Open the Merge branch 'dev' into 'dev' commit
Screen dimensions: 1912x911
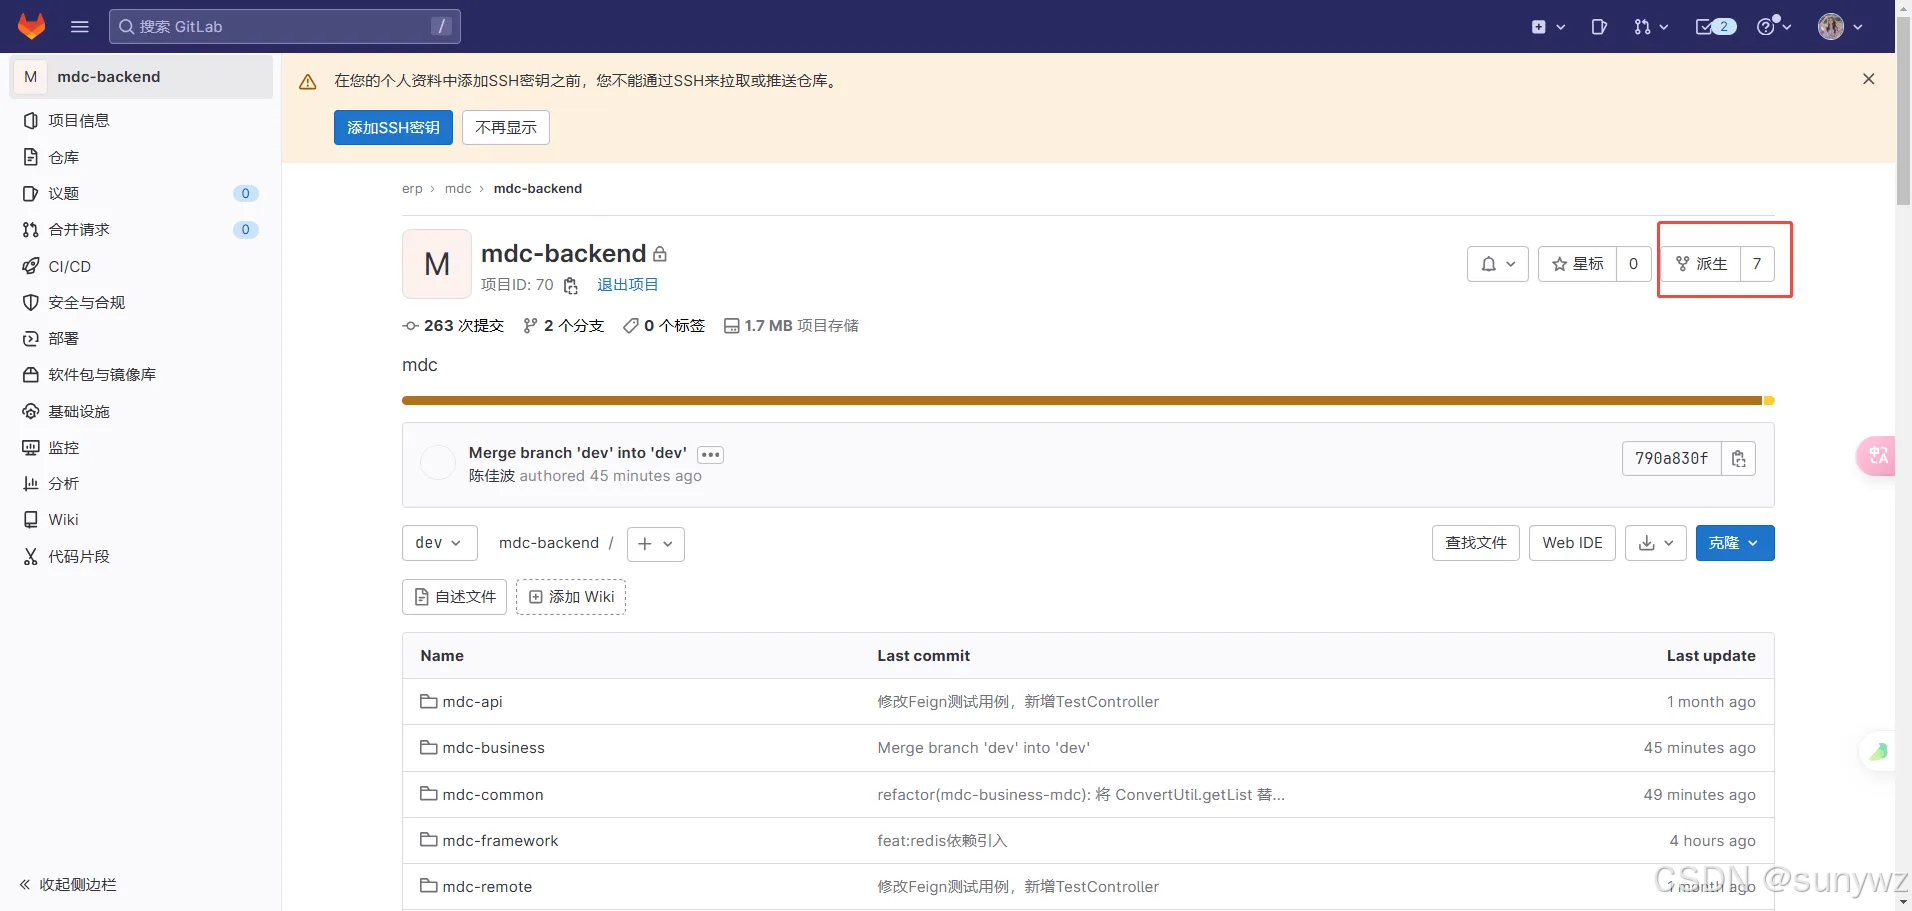[x=578, y=453]
